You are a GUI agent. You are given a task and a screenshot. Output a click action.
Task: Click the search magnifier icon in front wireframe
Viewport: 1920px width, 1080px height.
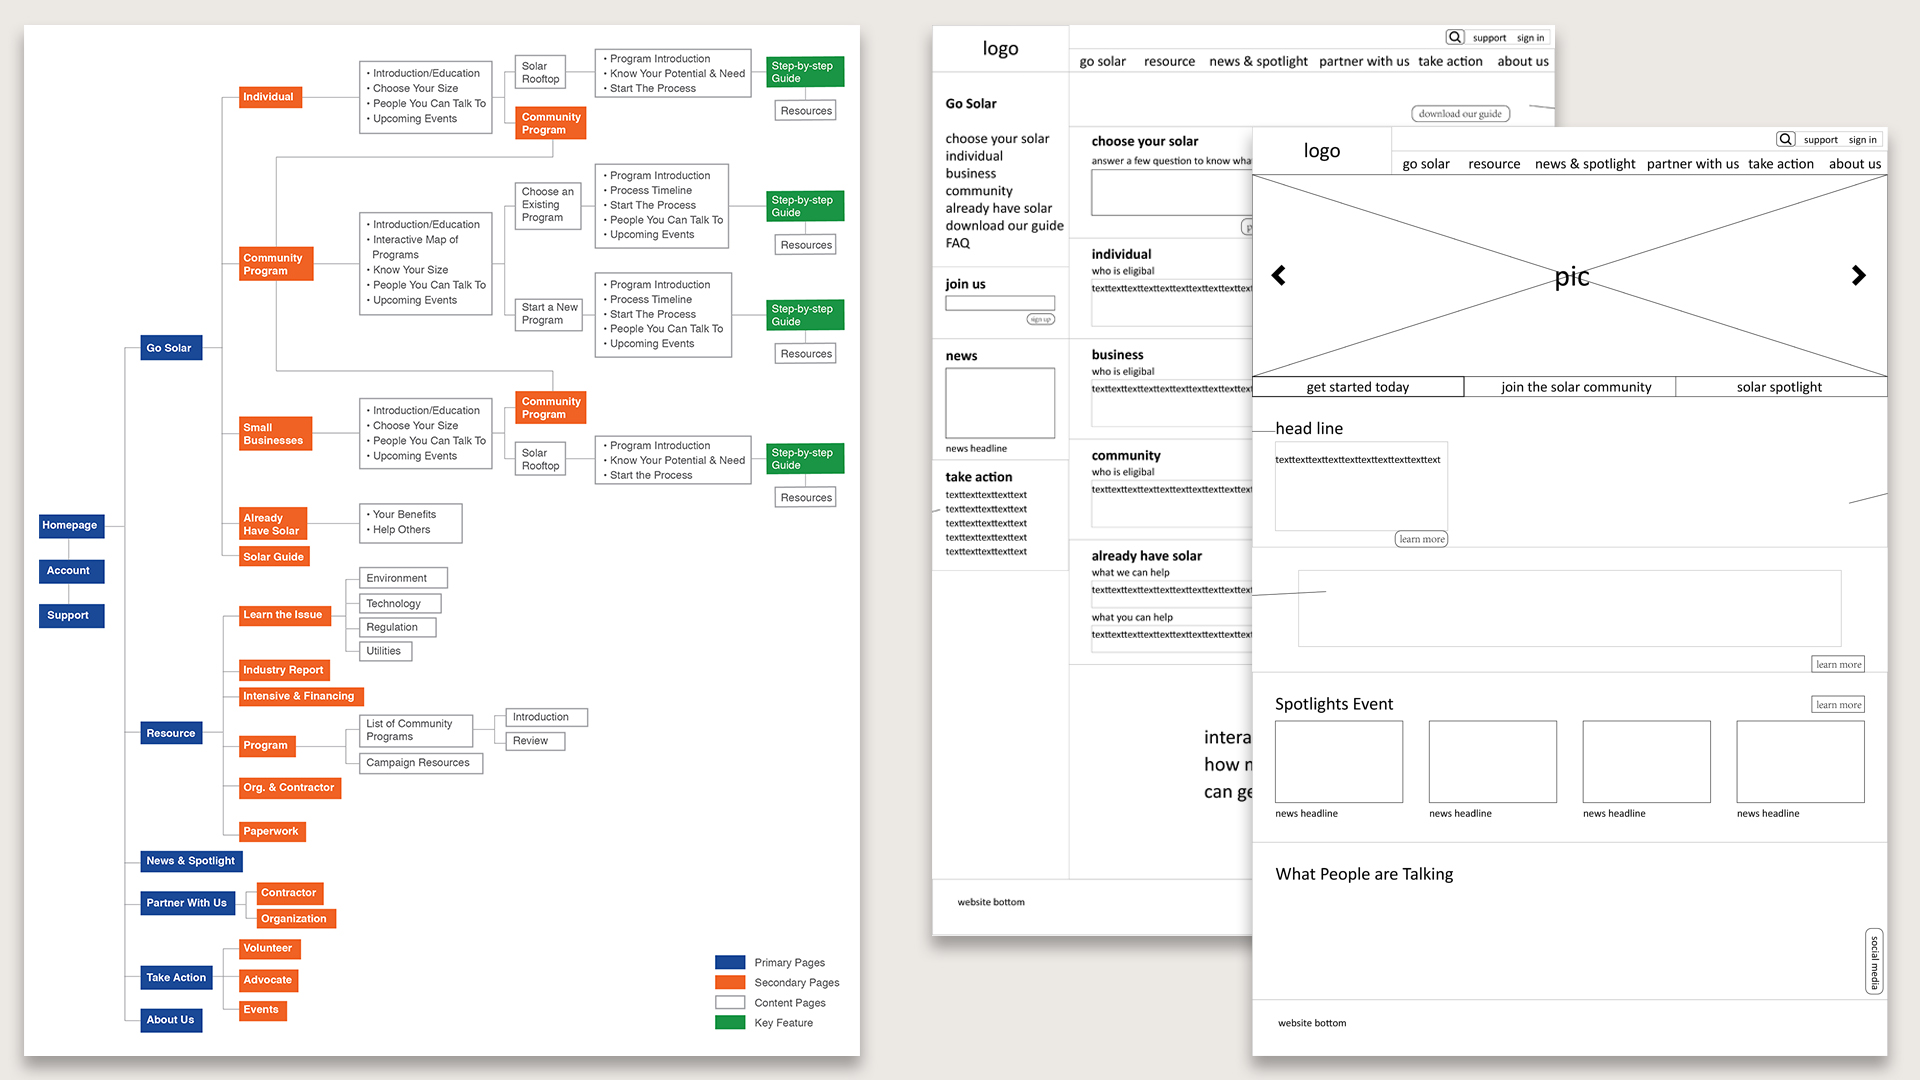coord(1785,139)
